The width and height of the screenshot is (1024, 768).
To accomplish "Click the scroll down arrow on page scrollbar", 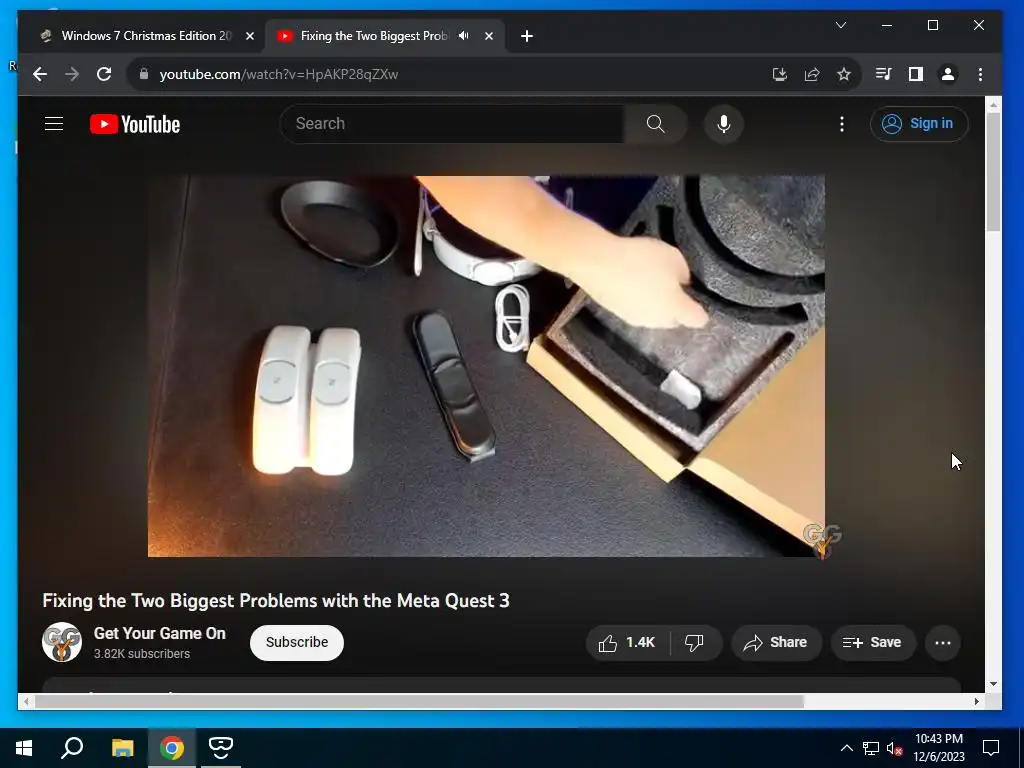I will point(993,684).
